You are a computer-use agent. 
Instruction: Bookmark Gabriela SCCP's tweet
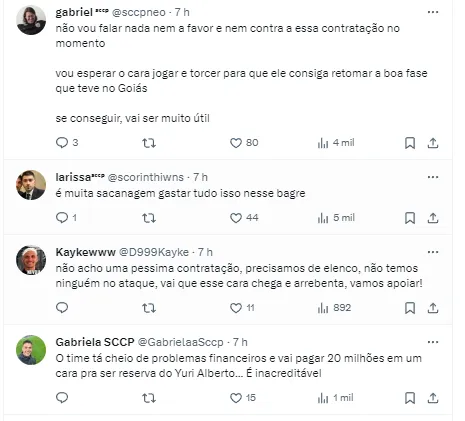[410, 398]
